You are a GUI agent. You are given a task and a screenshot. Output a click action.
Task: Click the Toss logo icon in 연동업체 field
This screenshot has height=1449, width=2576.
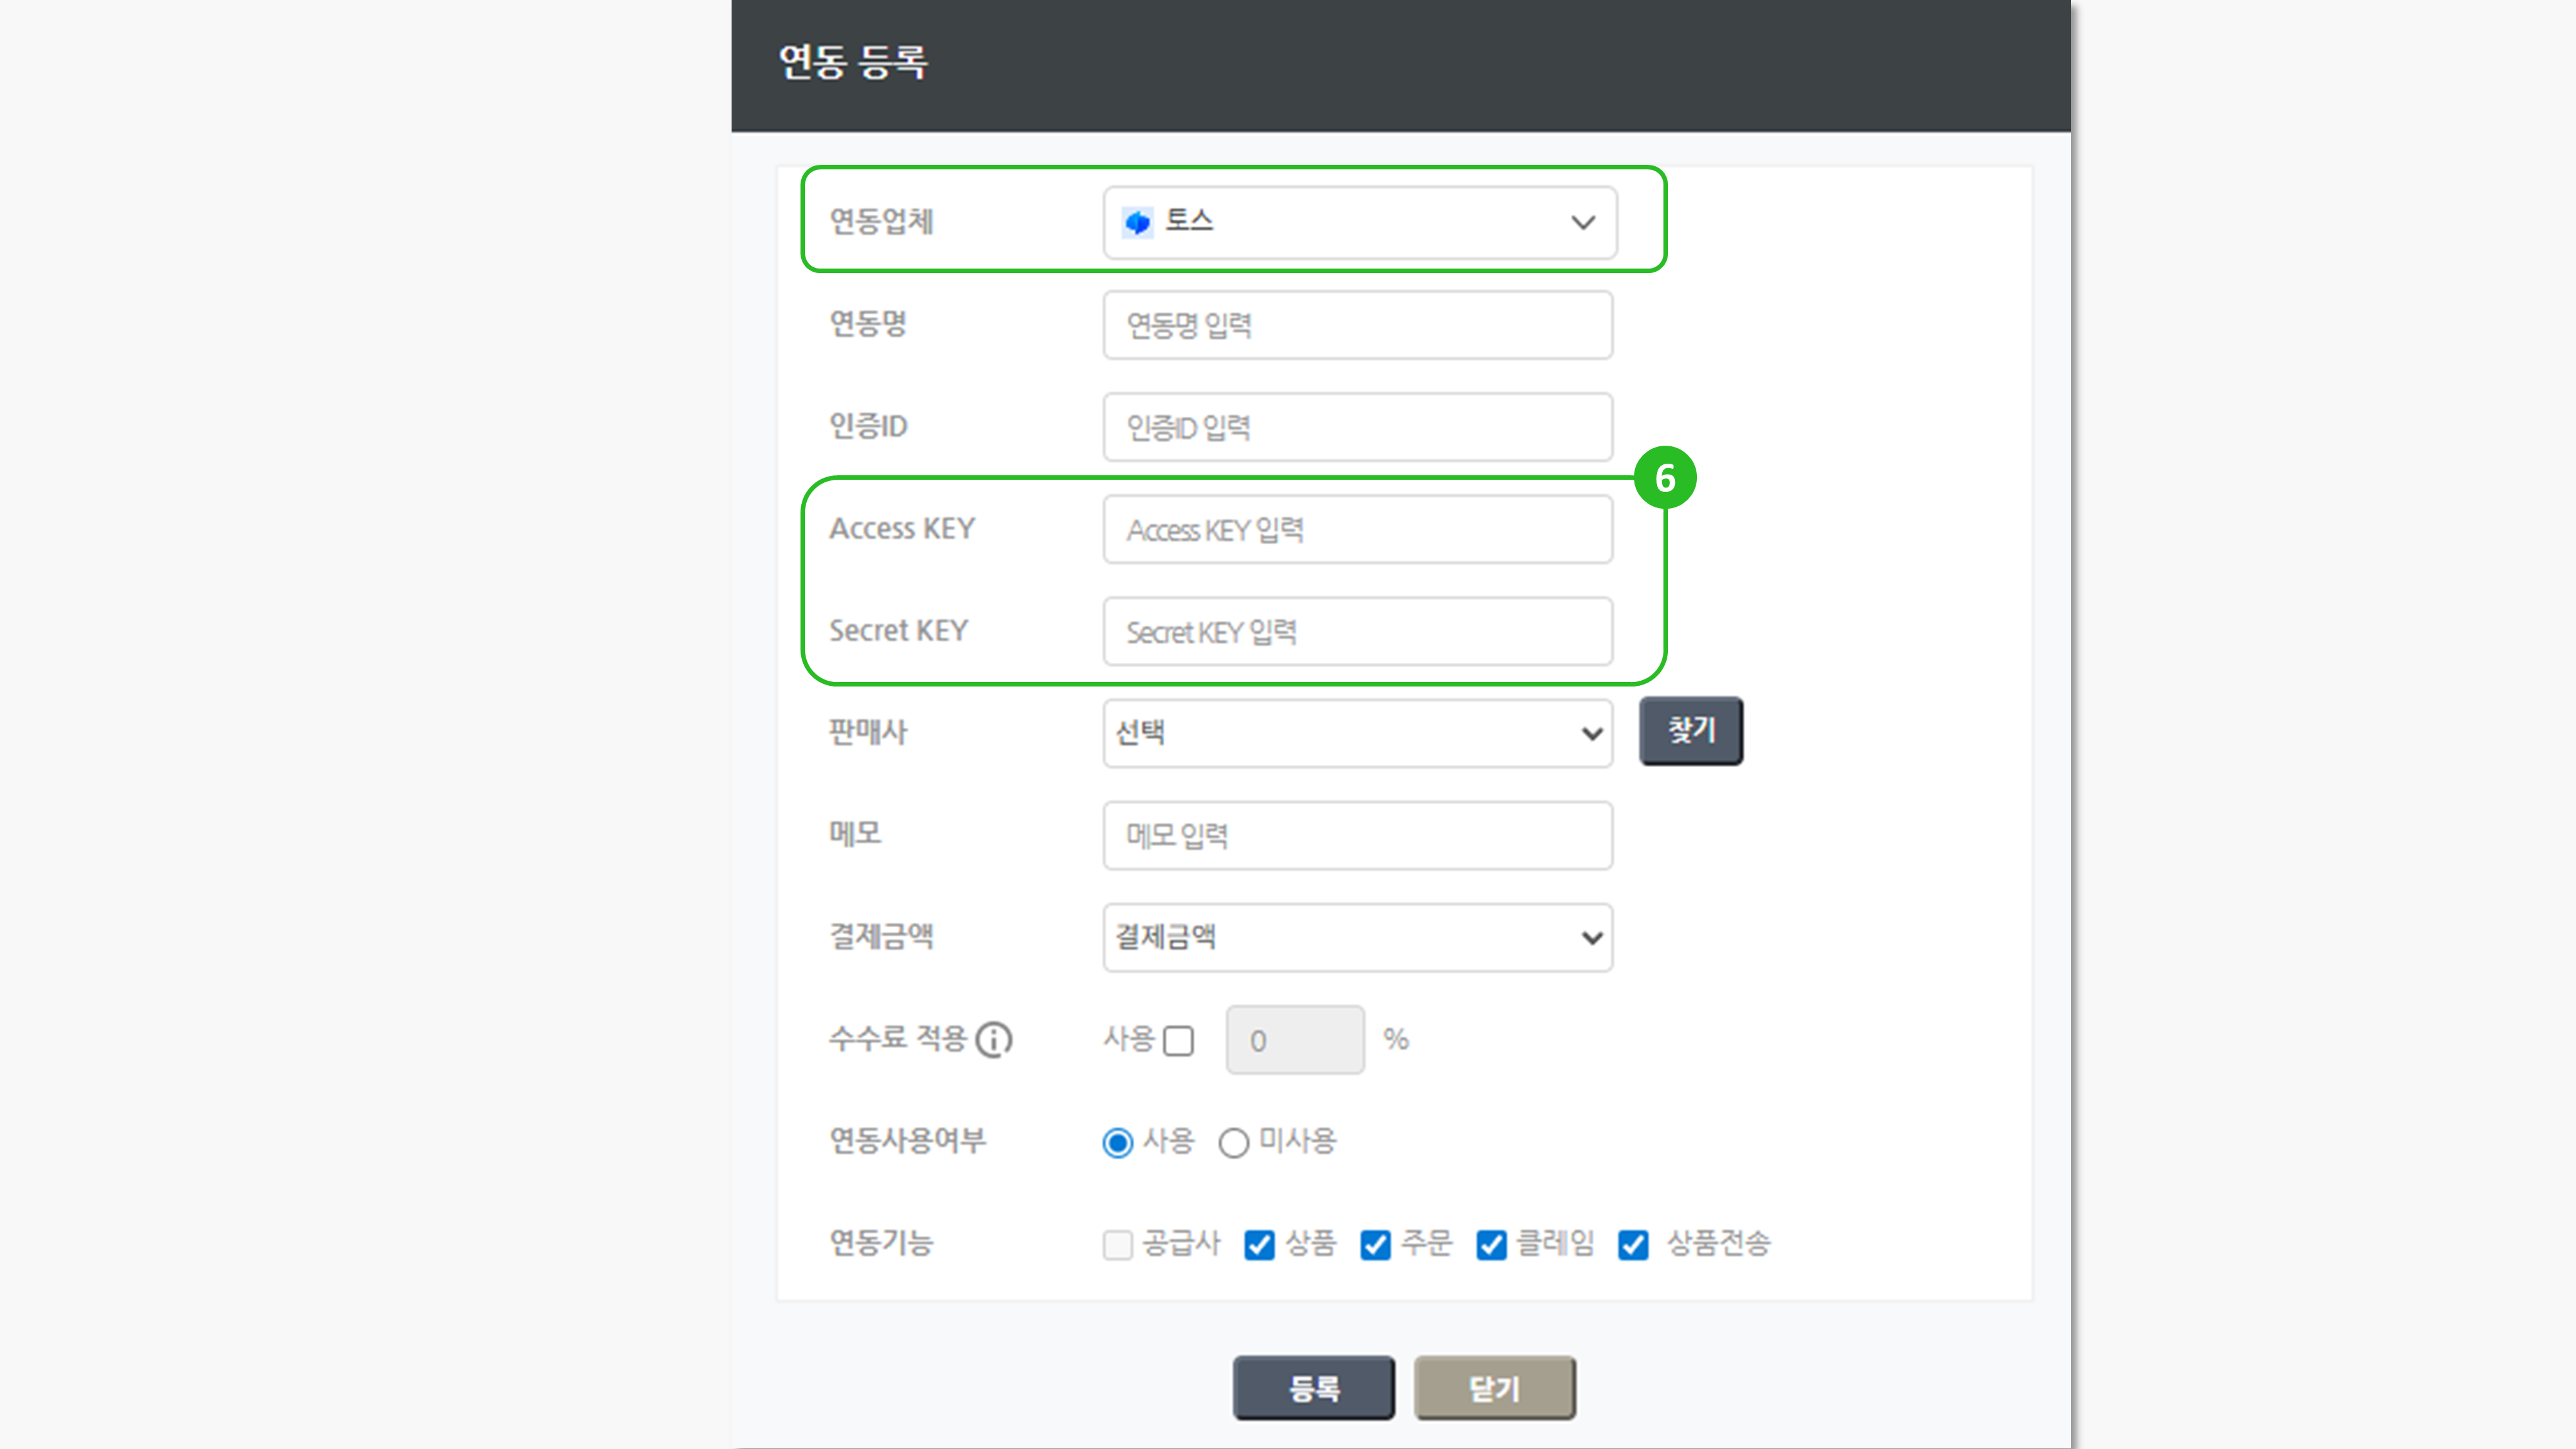[x=1137, y=222]
